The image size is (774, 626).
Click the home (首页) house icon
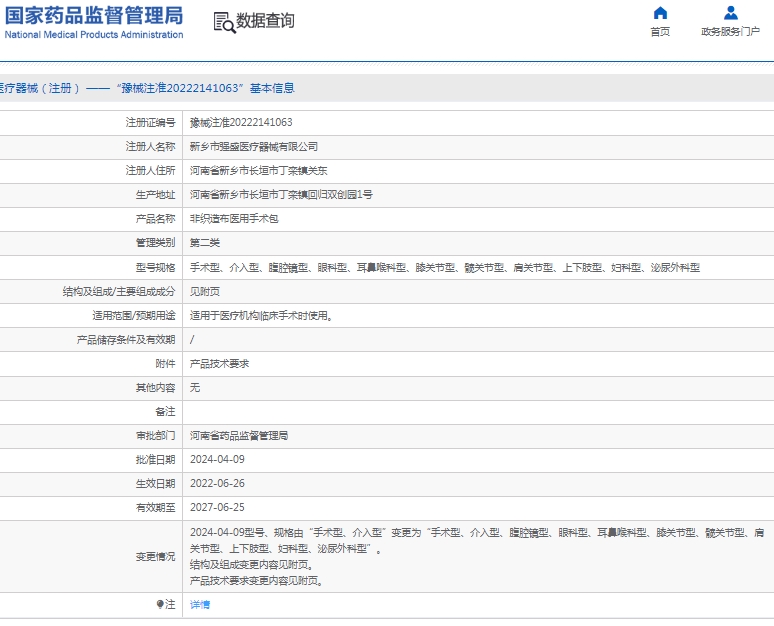[660, 13]
